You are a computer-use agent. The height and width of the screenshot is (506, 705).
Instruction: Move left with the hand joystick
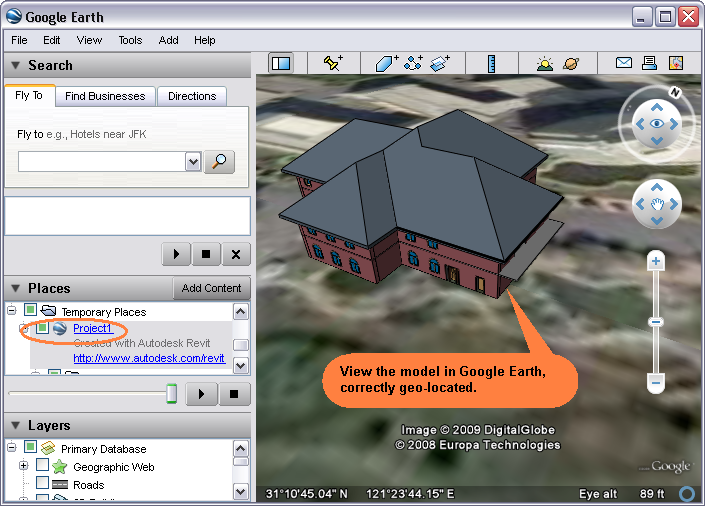point(640,204)
